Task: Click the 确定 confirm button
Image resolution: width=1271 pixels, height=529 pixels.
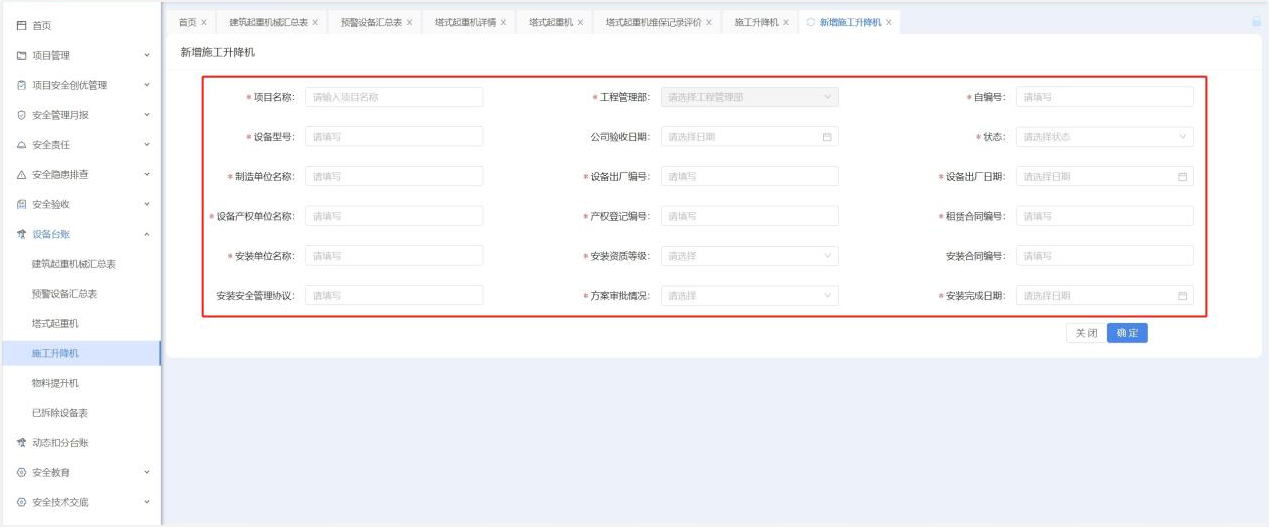Action: coord(1127,333)
